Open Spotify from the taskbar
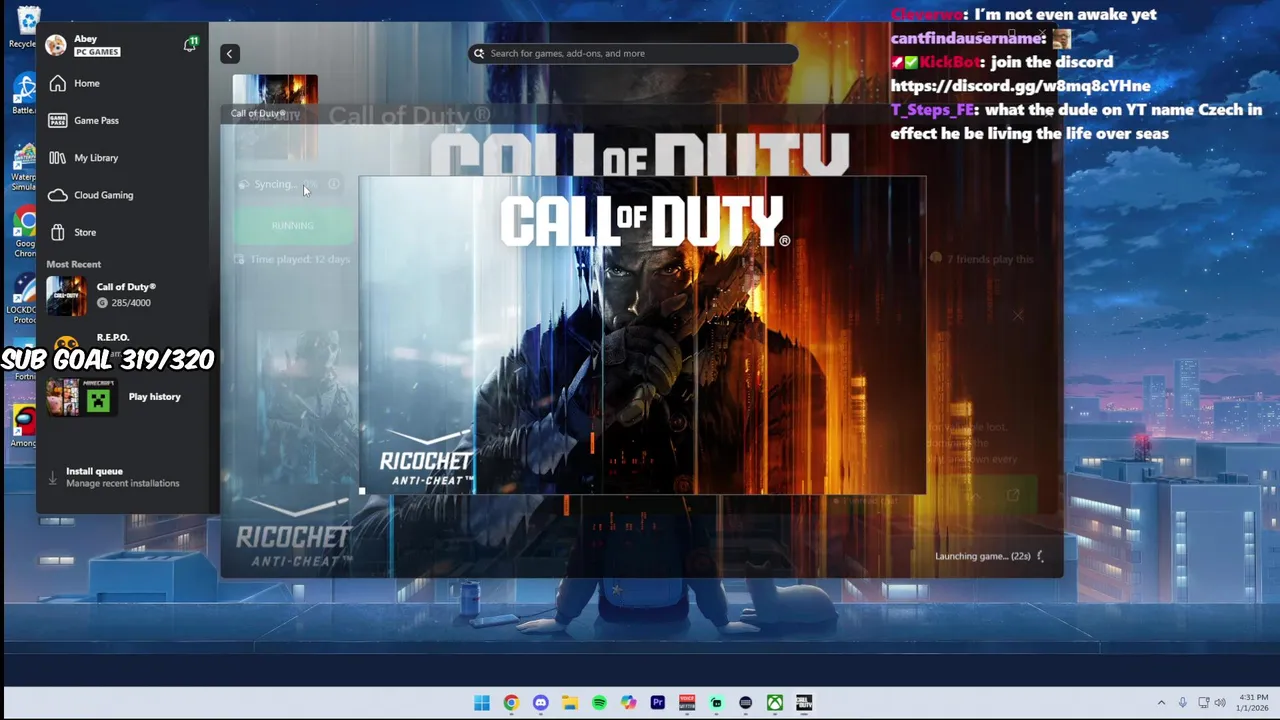The height and width of the screenshot is (720, 1280). tap(599, 703)
